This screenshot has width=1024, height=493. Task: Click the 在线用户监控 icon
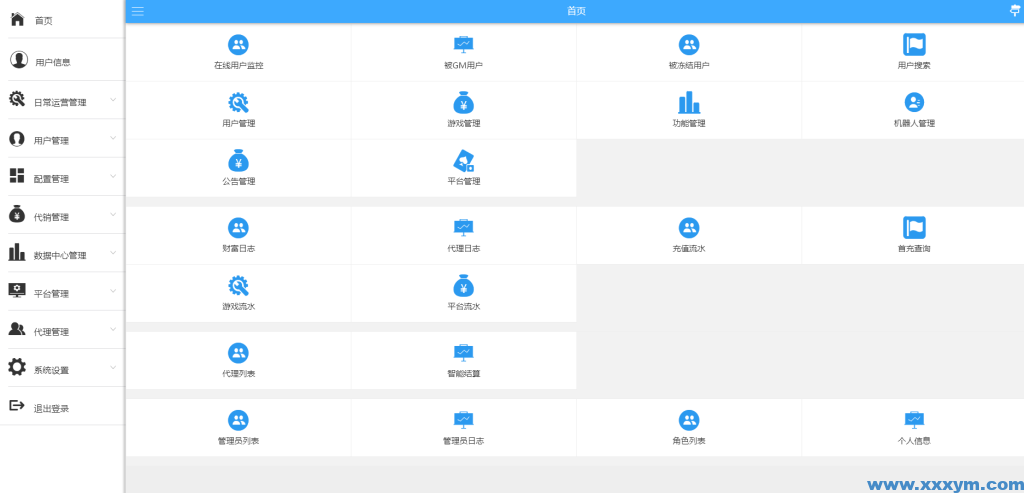(238, 45)
